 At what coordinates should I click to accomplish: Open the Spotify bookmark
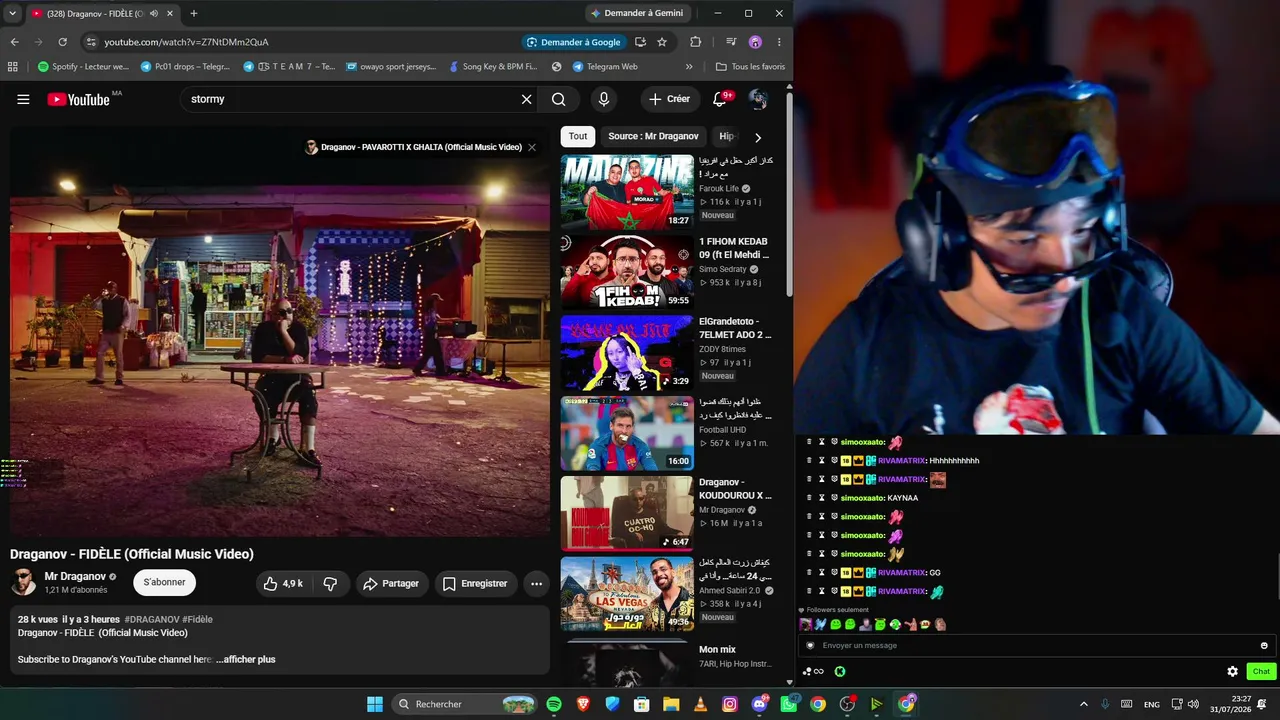pos(84,67)
